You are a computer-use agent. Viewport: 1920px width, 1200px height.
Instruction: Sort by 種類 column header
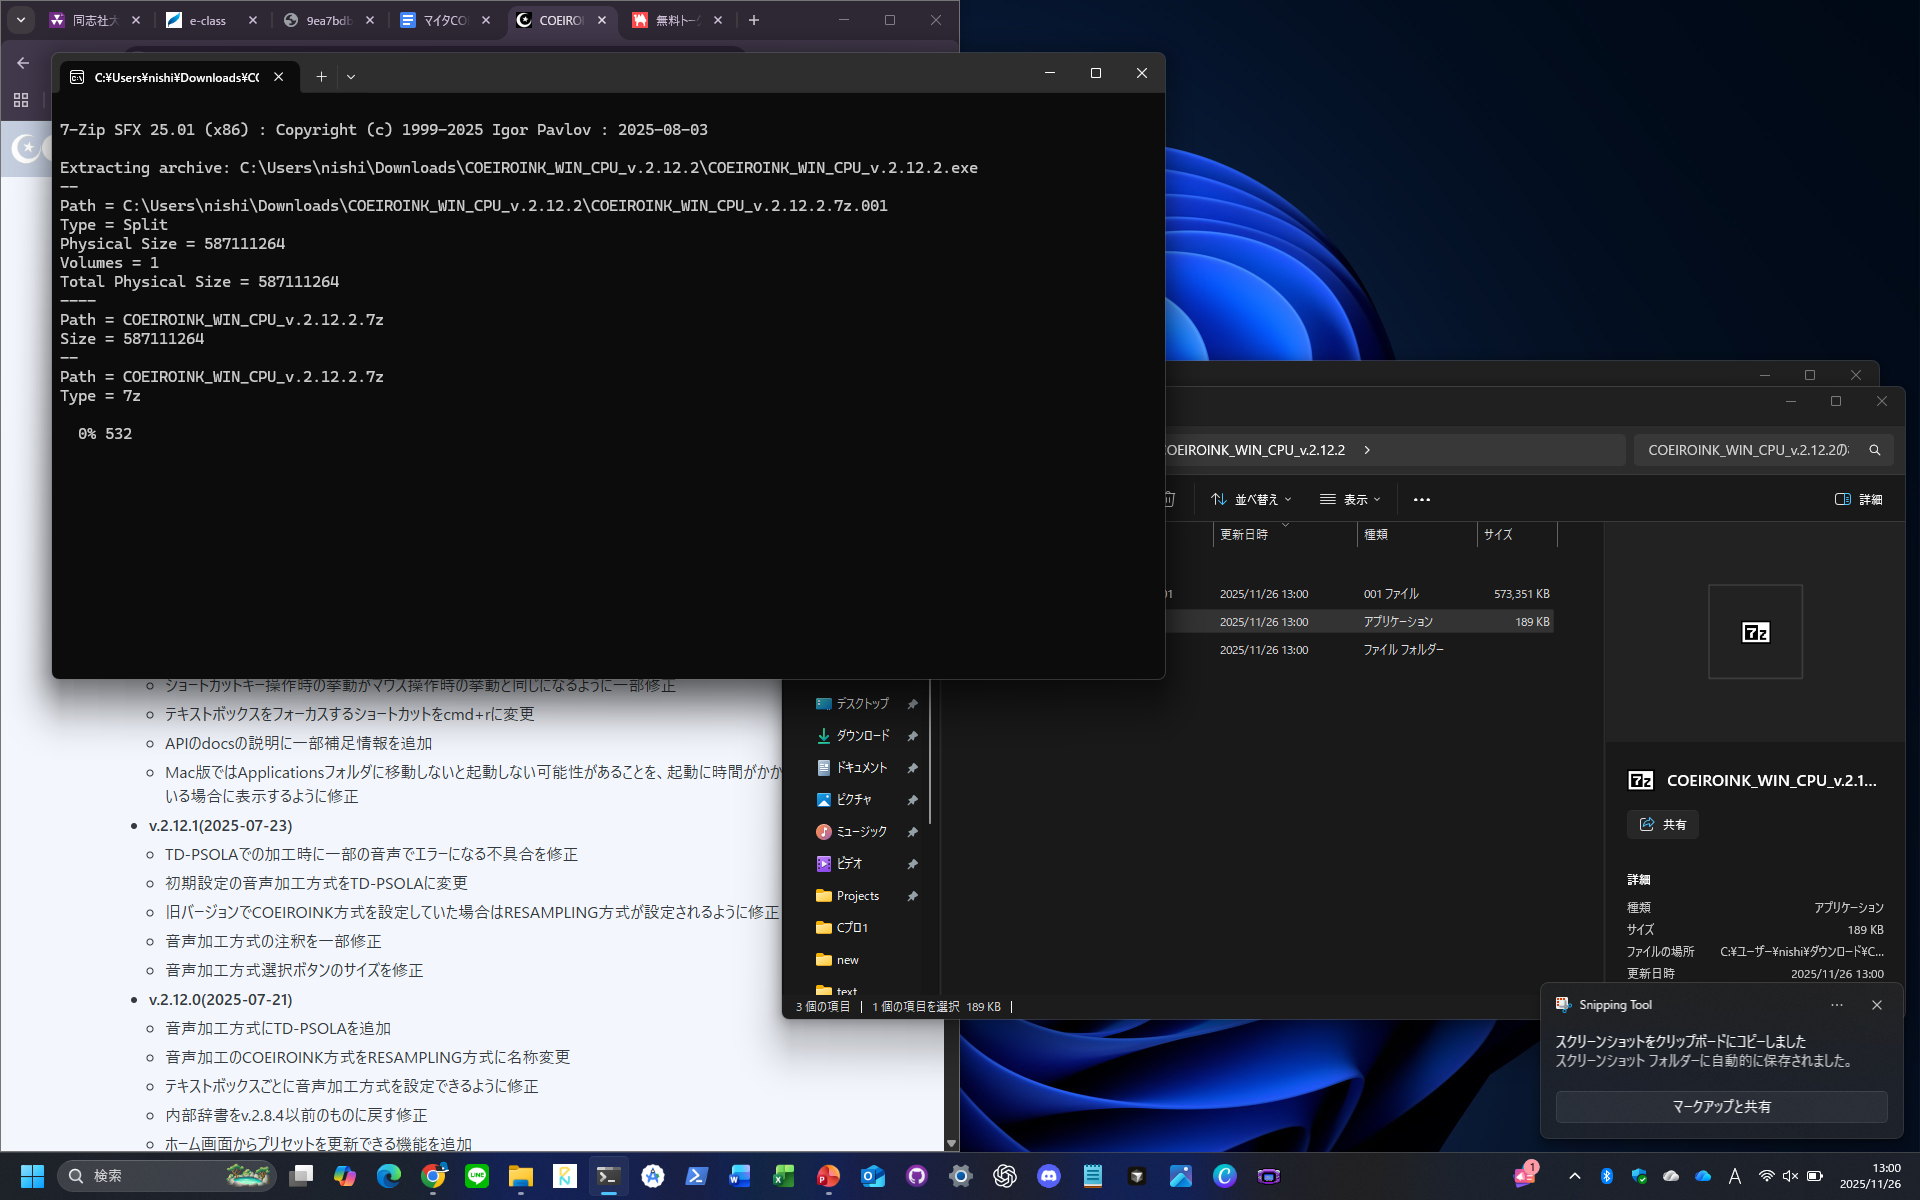click(1417, 535)
